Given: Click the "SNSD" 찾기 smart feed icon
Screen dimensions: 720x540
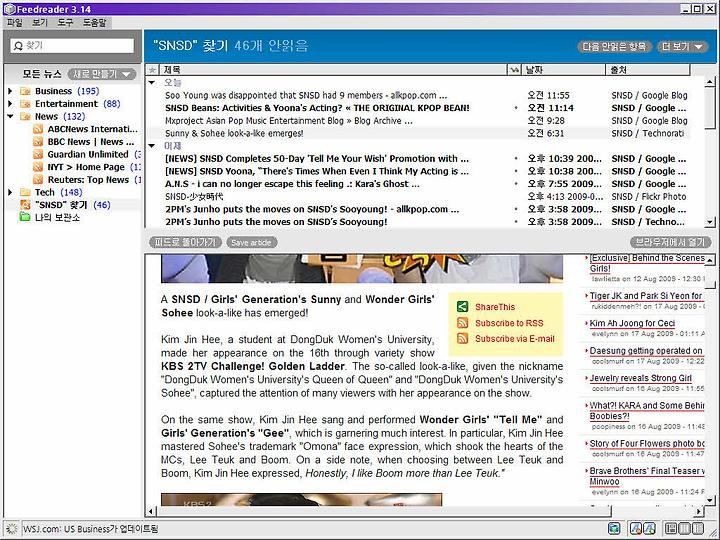Looking at the screenshot, I should click(x=25, y=205).
